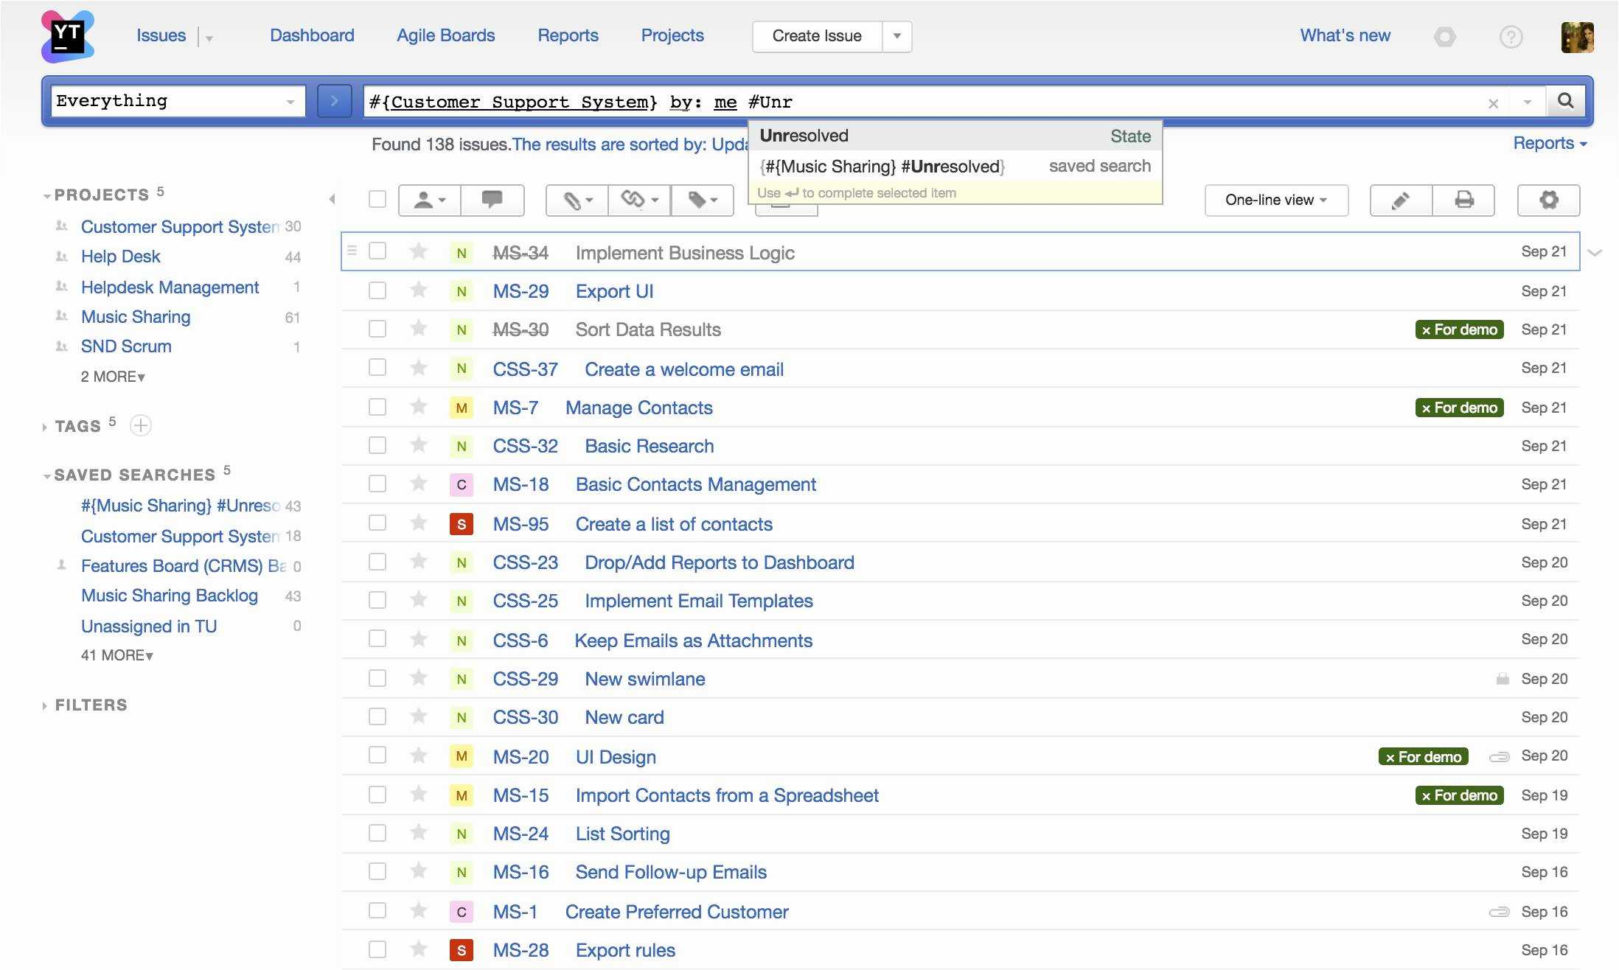Open the tag icon in the toolbar
1619x970 pixels.
pyautogui.click(x=701, y=199)
